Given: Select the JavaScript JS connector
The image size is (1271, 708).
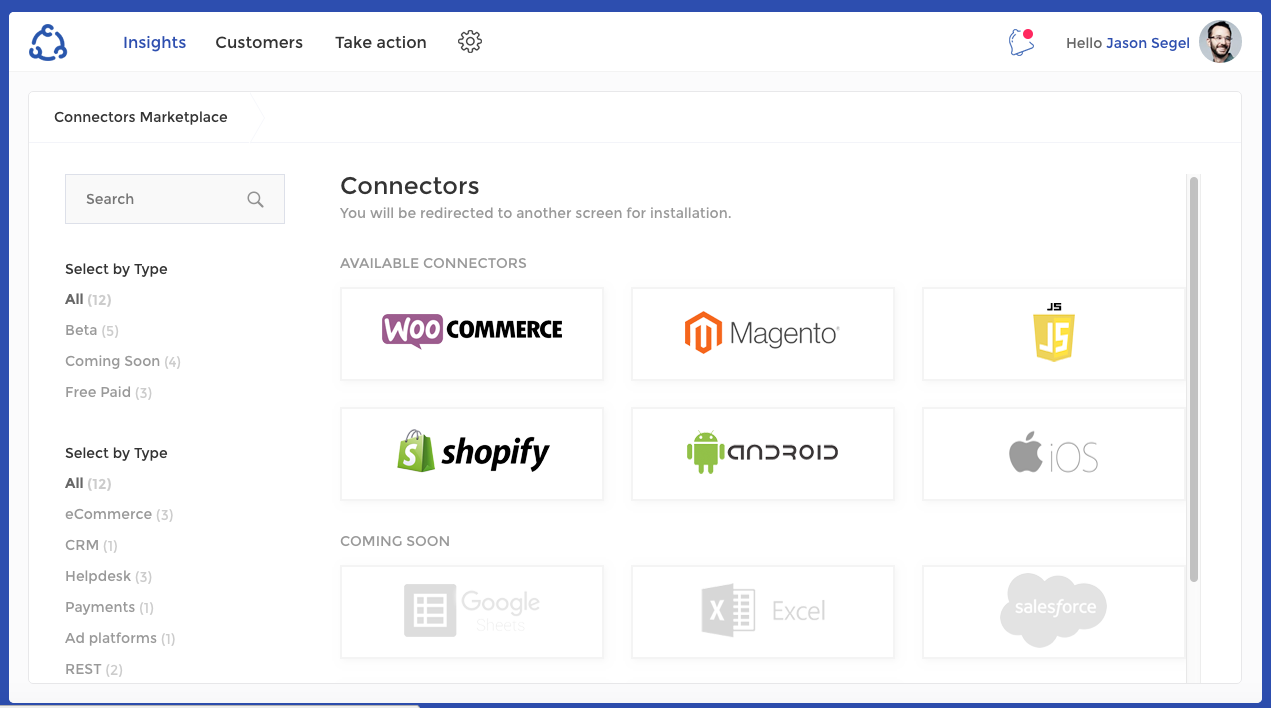Looking at the screenshot, I should tap(1054, 334).
